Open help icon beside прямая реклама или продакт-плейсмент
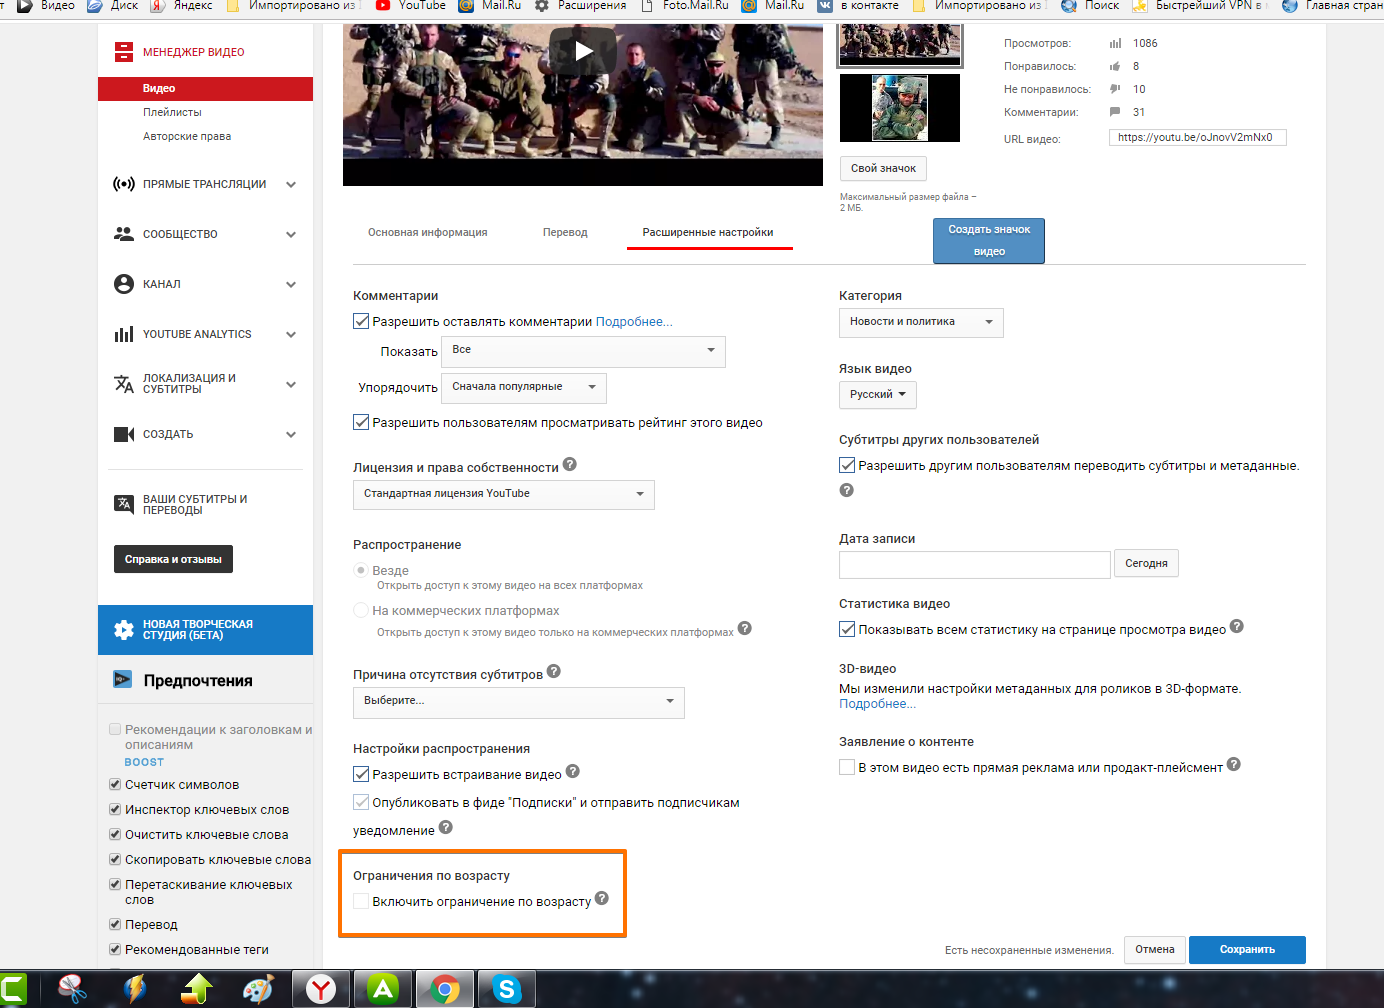This screenshot has width=1384, height=1008. coord(1234,764)
